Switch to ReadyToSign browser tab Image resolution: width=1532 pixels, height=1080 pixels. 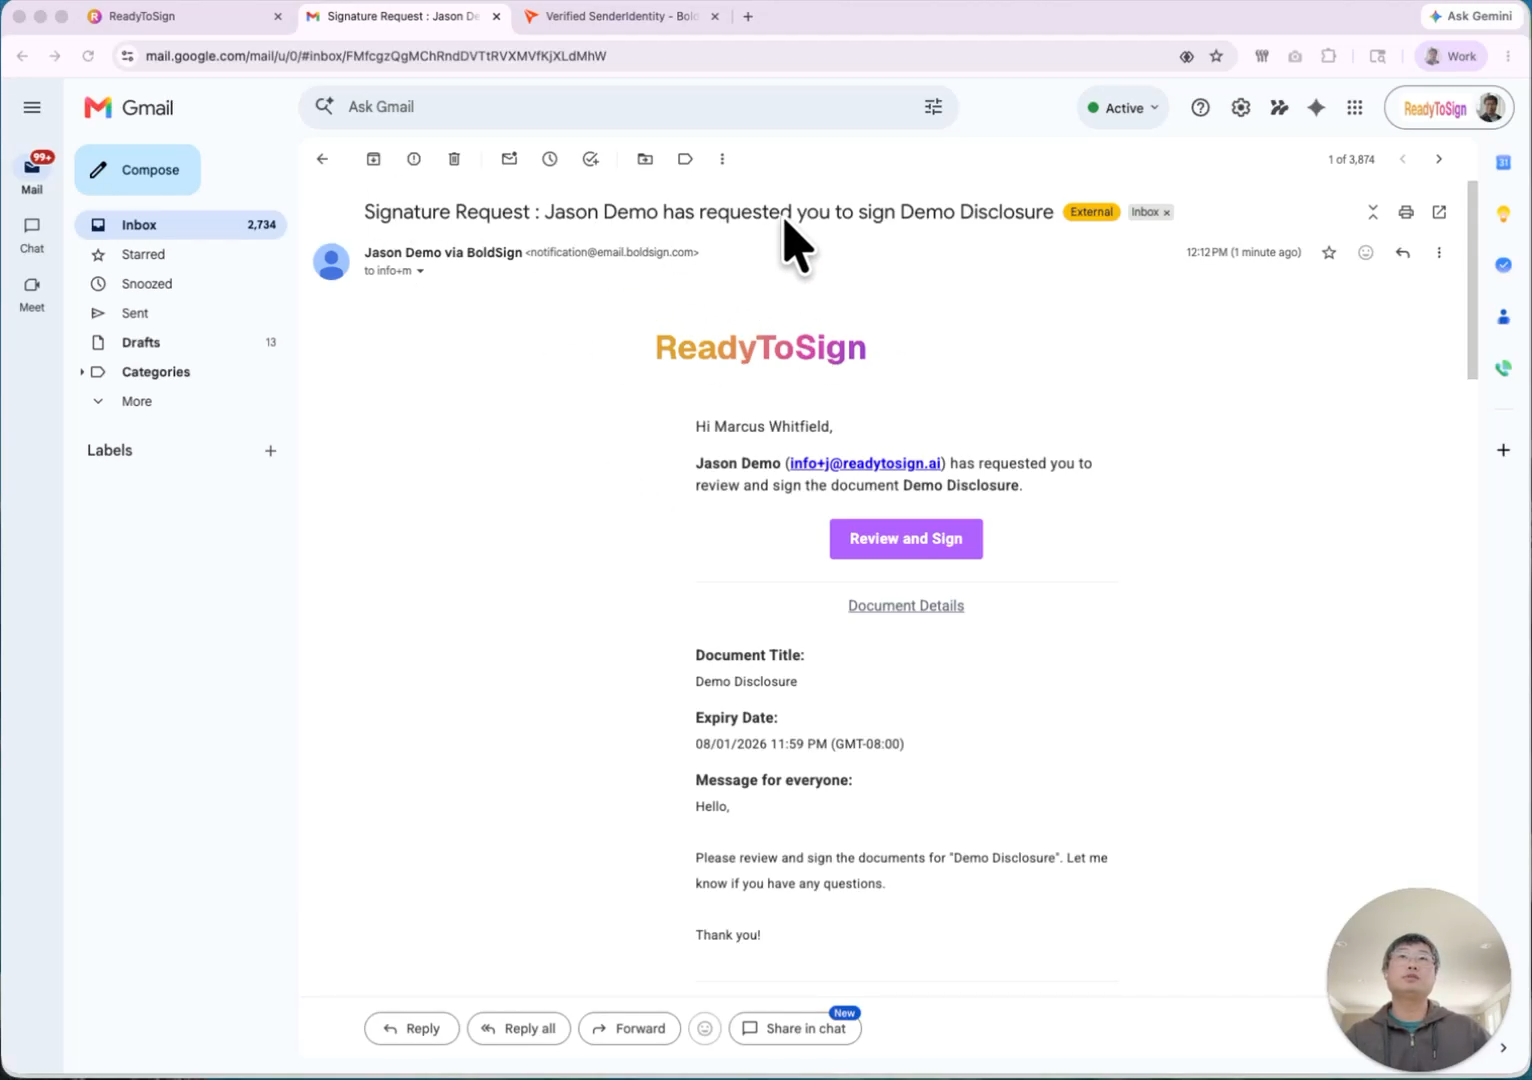point(184,16)
